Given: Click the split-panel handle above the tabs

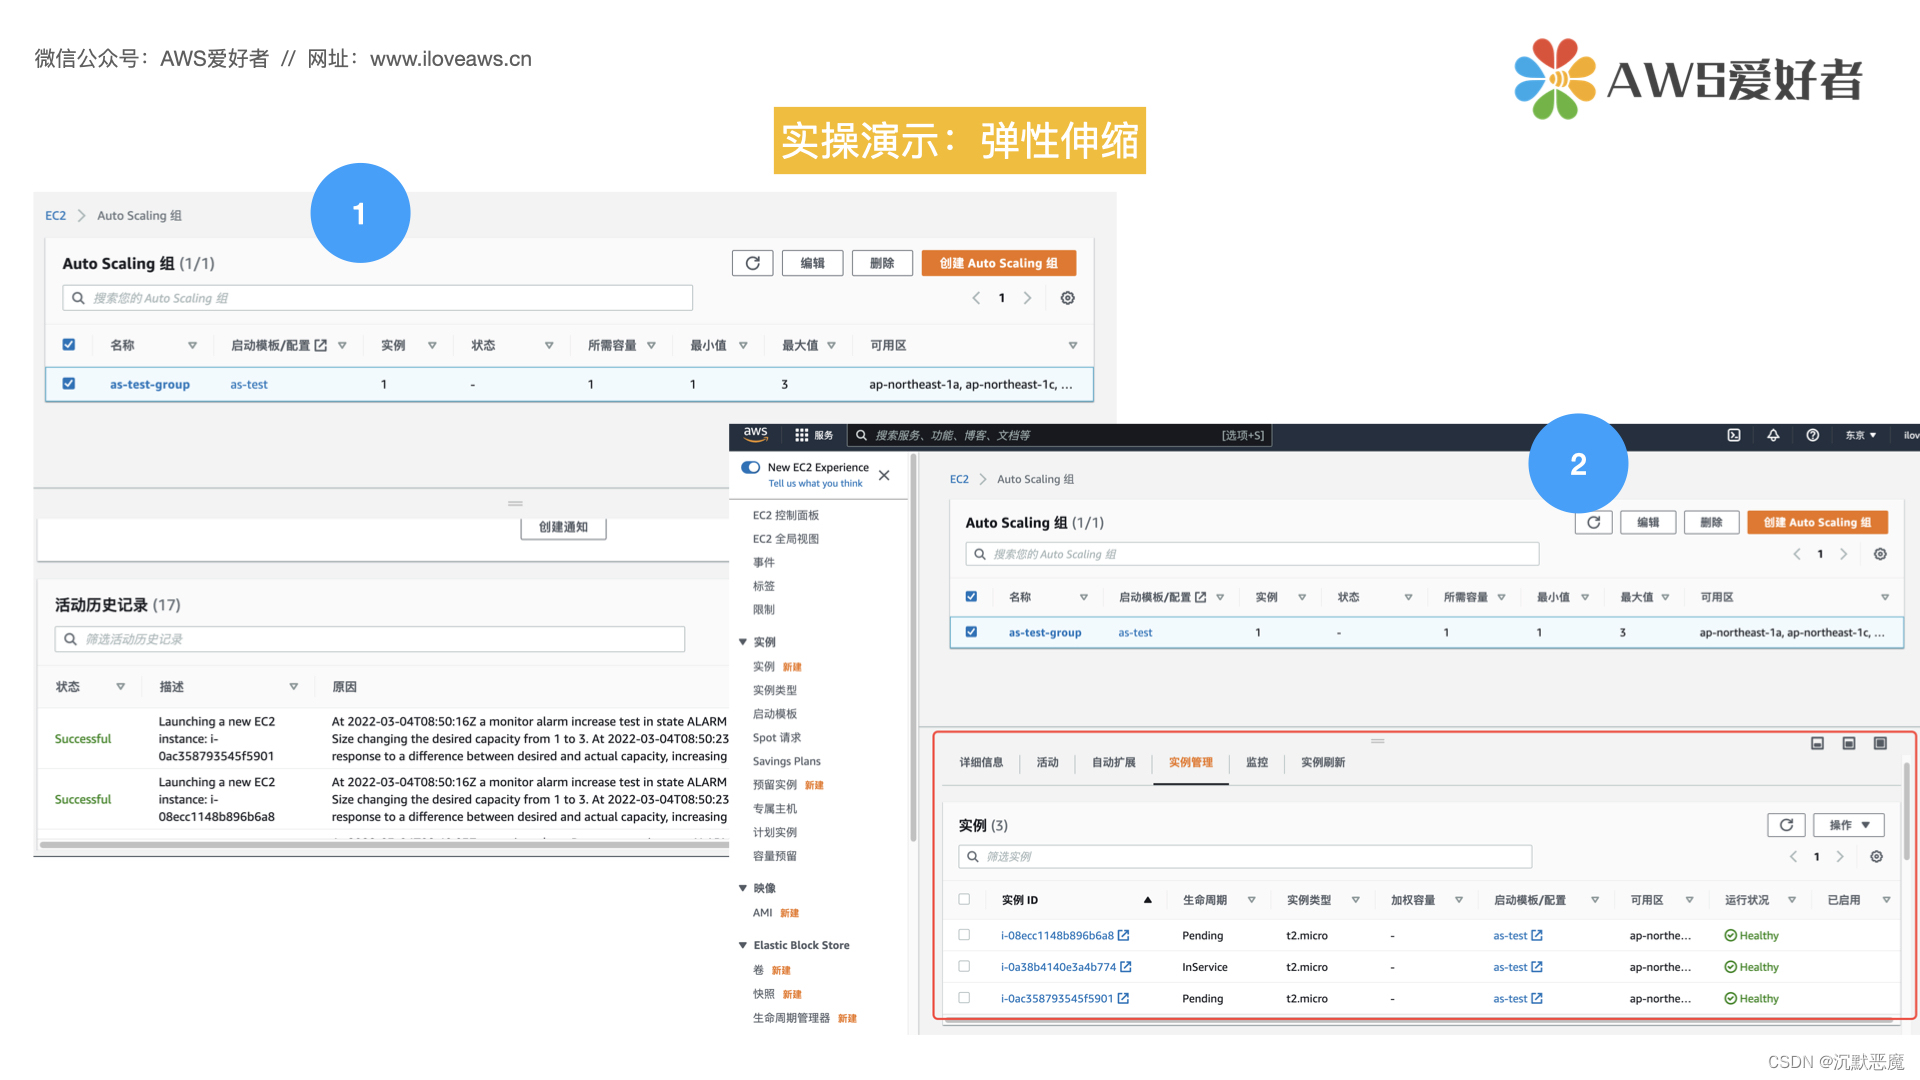Looking at the screenshot, I should coord(1377,741).
